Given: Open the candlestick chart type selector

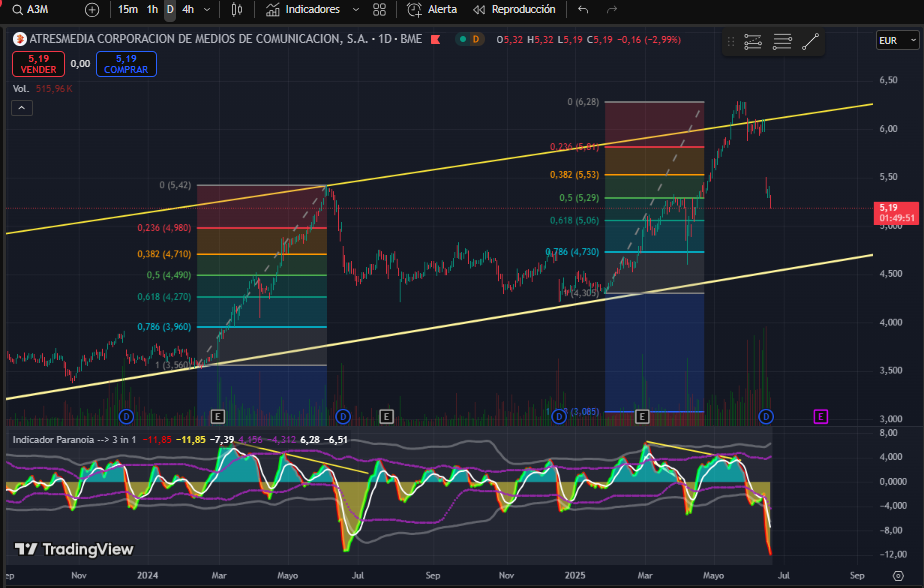Looking at the screenshot, I should pos(237,9).
